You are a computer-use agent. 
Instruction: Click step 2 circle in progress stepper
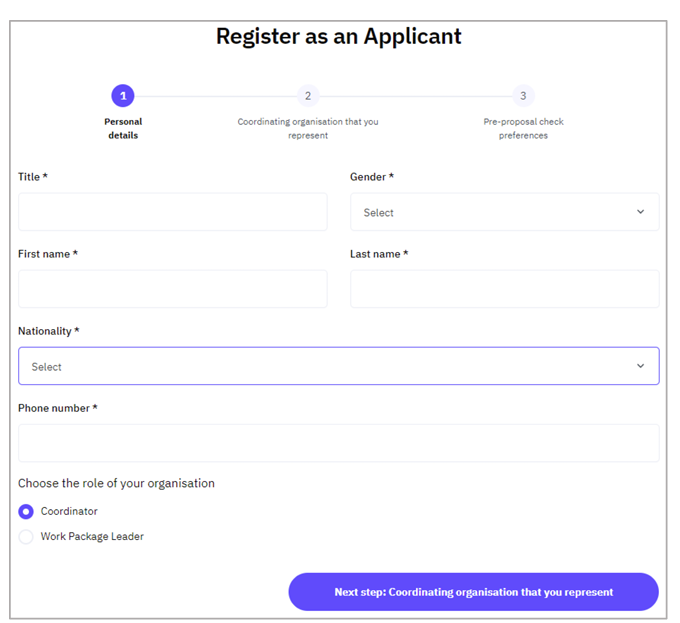pos(308,95)
